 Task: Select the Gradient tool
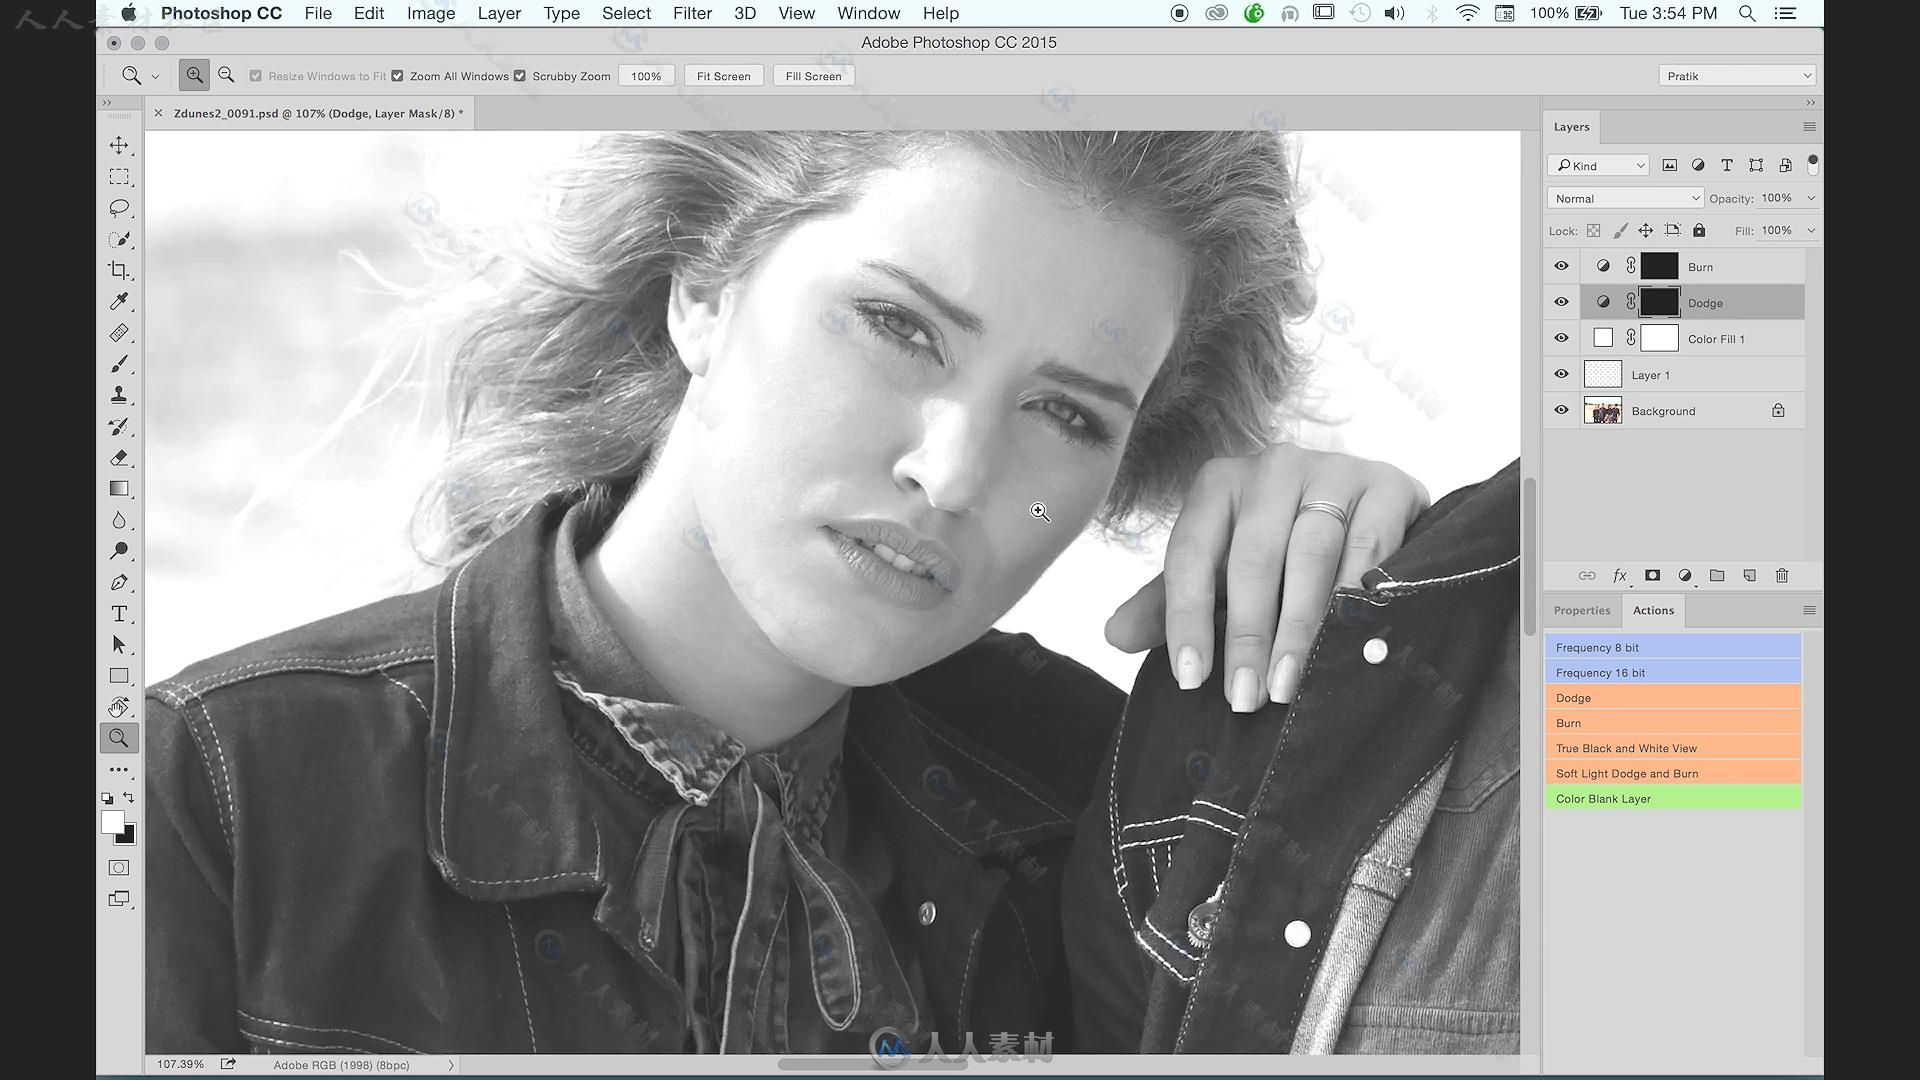[x=119, y=489]
